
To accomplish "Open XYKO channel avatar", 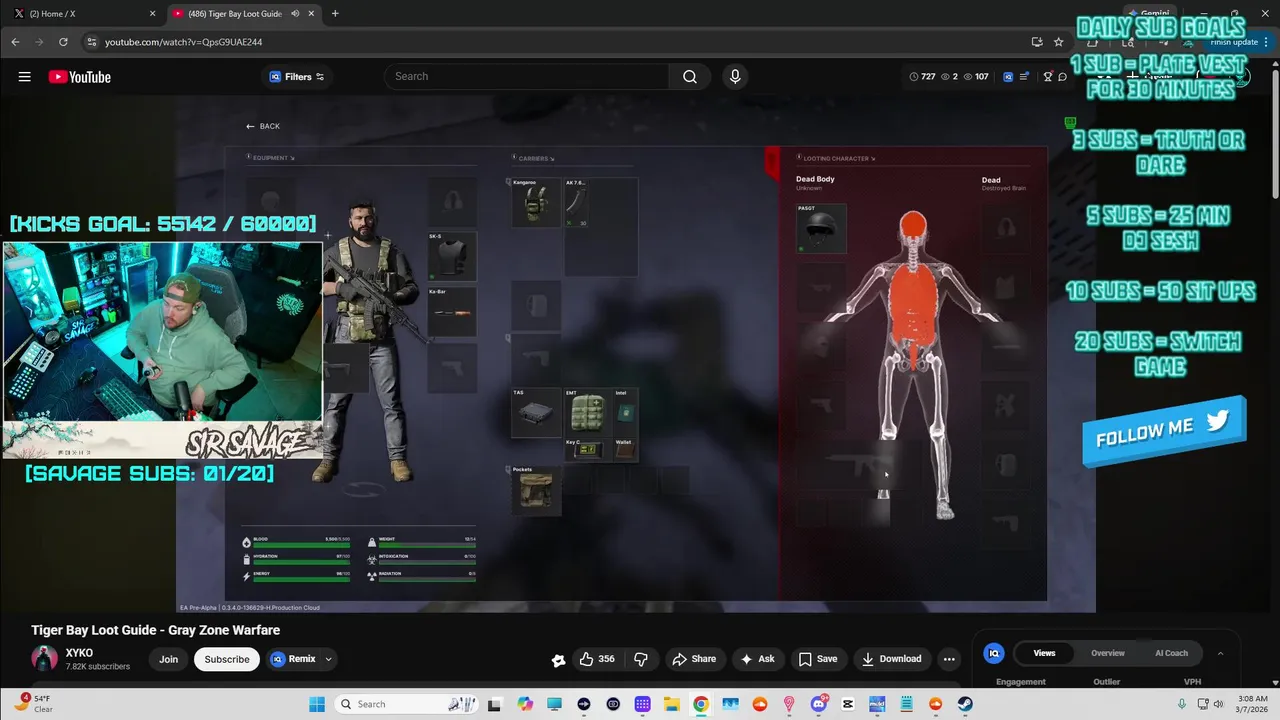I will [44, 659].
